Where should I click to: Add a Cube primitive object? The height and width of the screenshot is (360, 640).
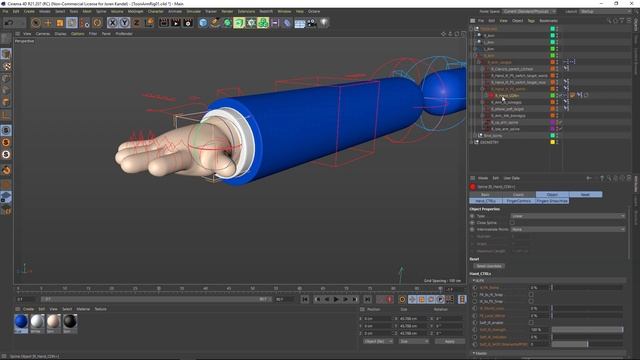click(203, 23)
